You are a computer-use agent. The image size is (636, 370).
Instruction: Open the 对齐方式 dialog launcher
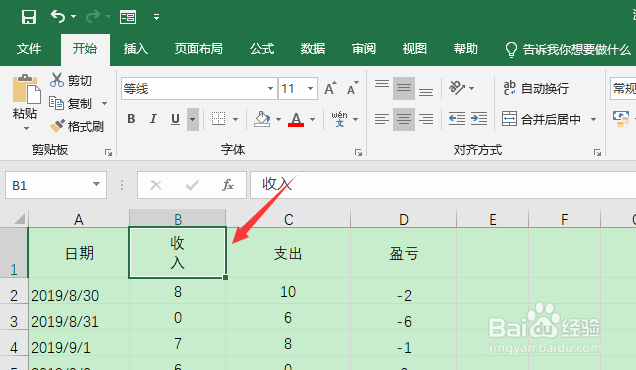click(x=597, y=153)
